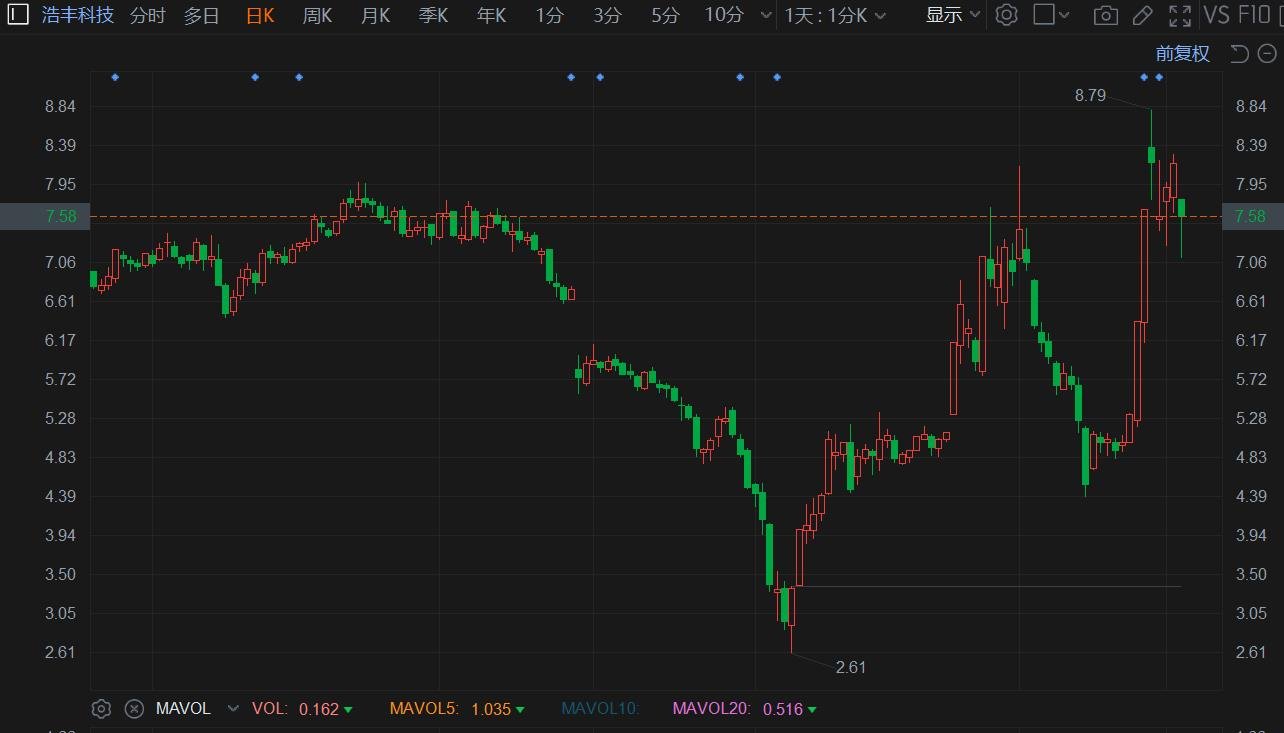Click the 前复权 adjustment link
This screenshot has width=1284, height=733.
click(x=1182, y=54)
